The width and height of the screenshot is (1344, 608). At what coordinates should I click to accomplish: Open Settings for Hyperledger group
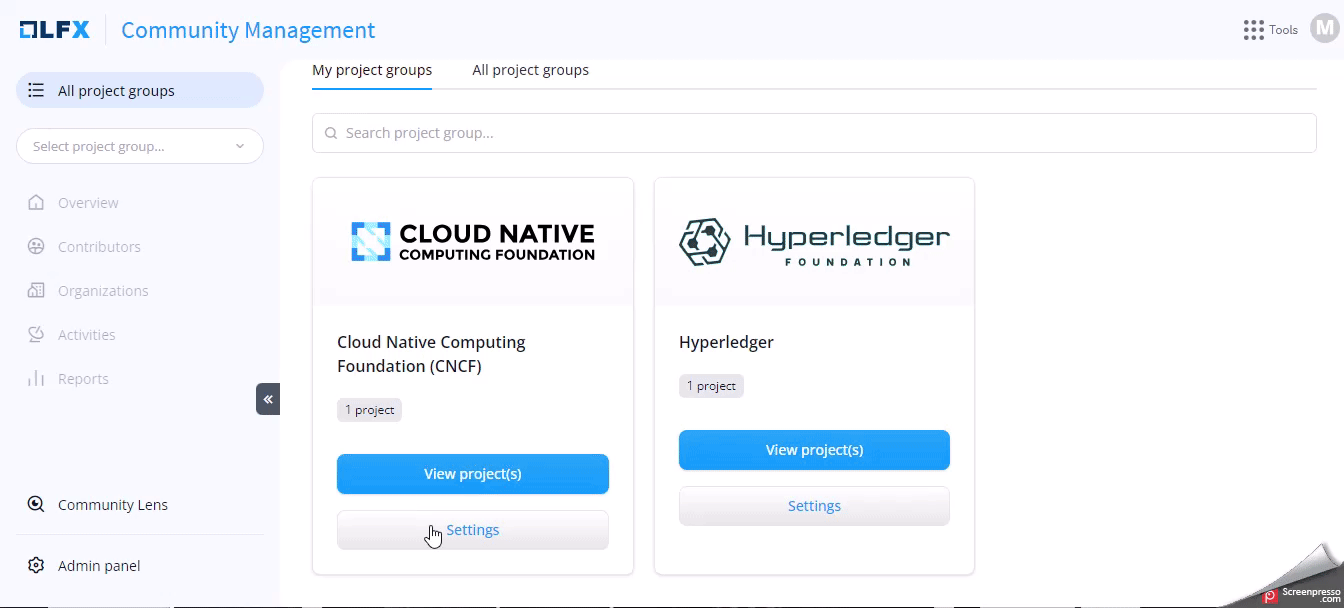pyautogui.click(x=814, y=506)
